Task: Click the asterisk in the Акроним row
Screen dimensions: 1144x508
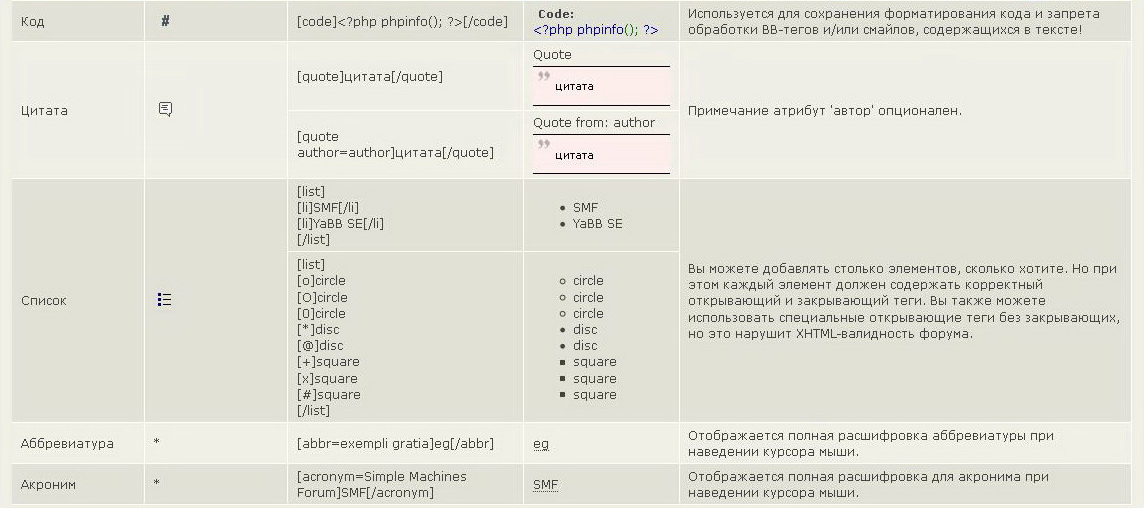Action: click(x=157, y=484)
